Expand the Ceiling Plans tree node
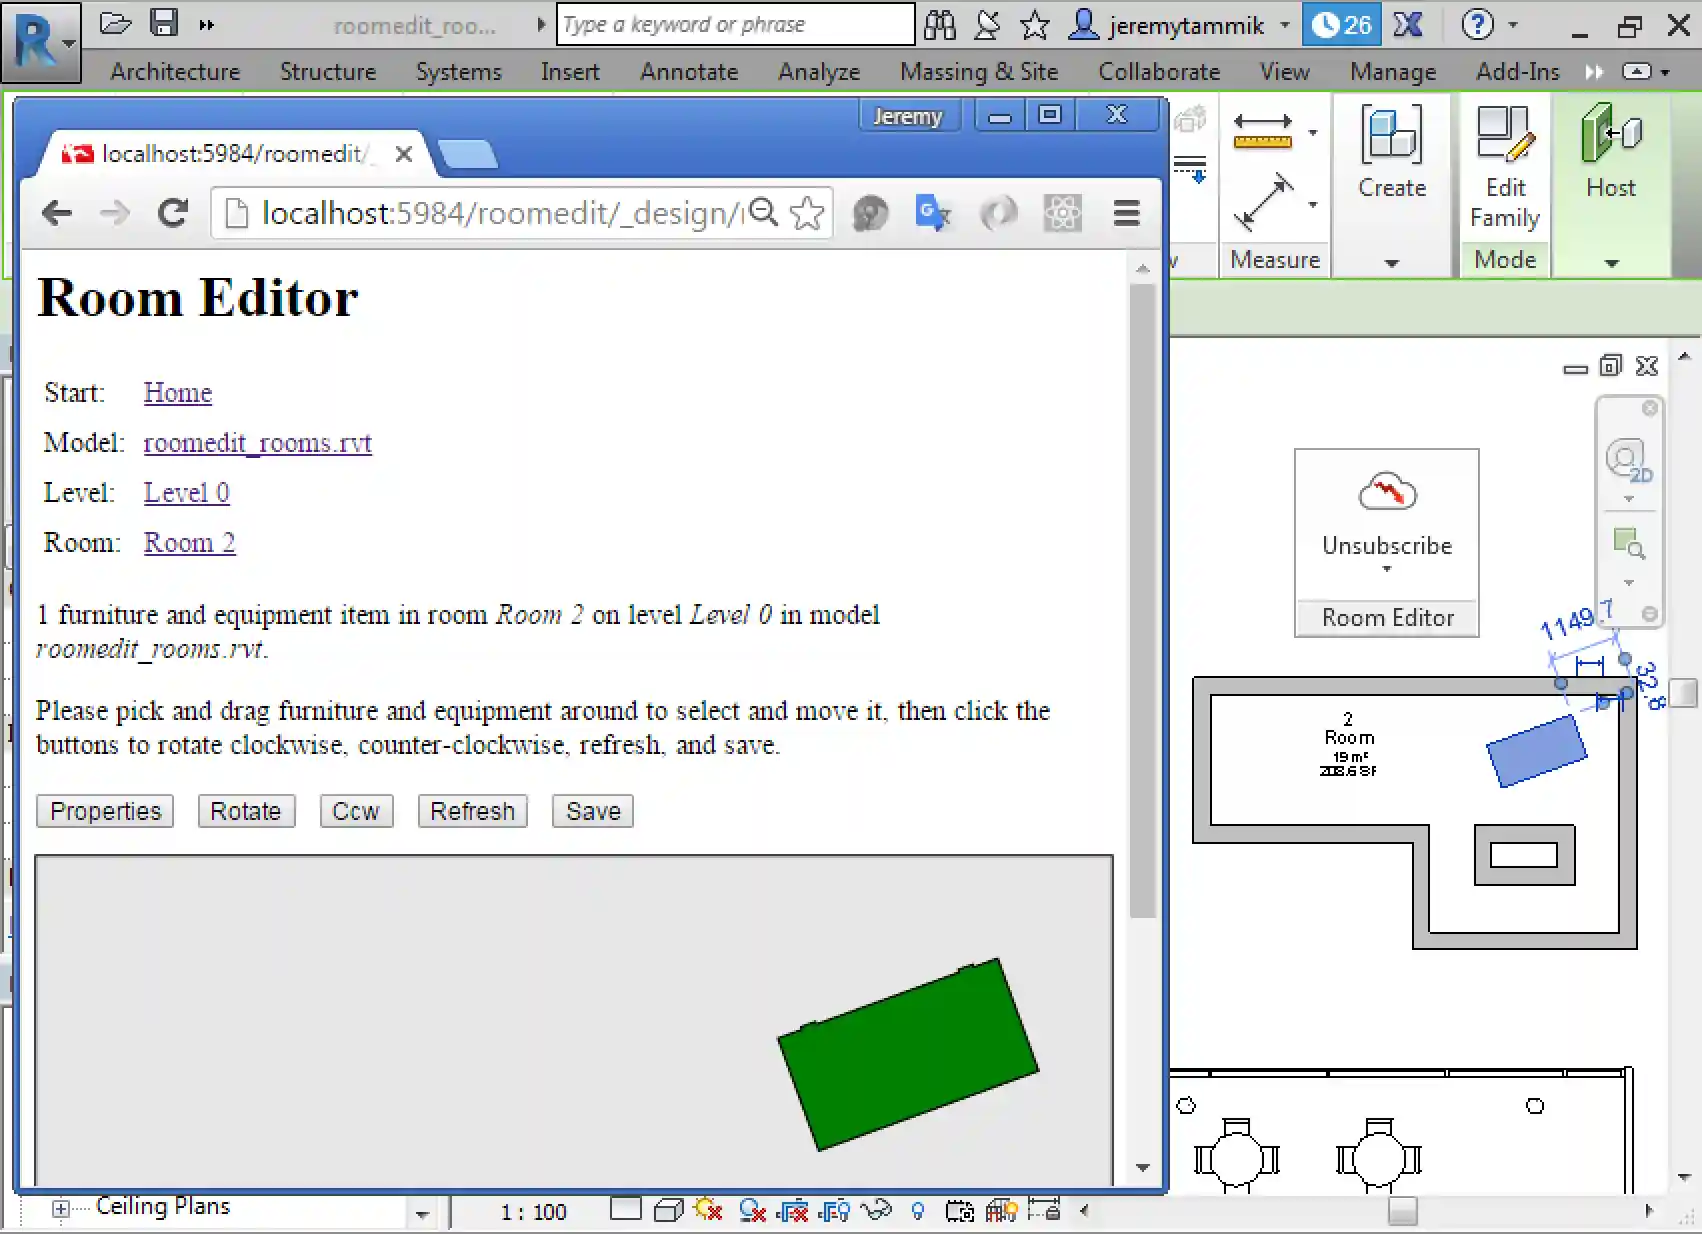 coord(61,1210)
